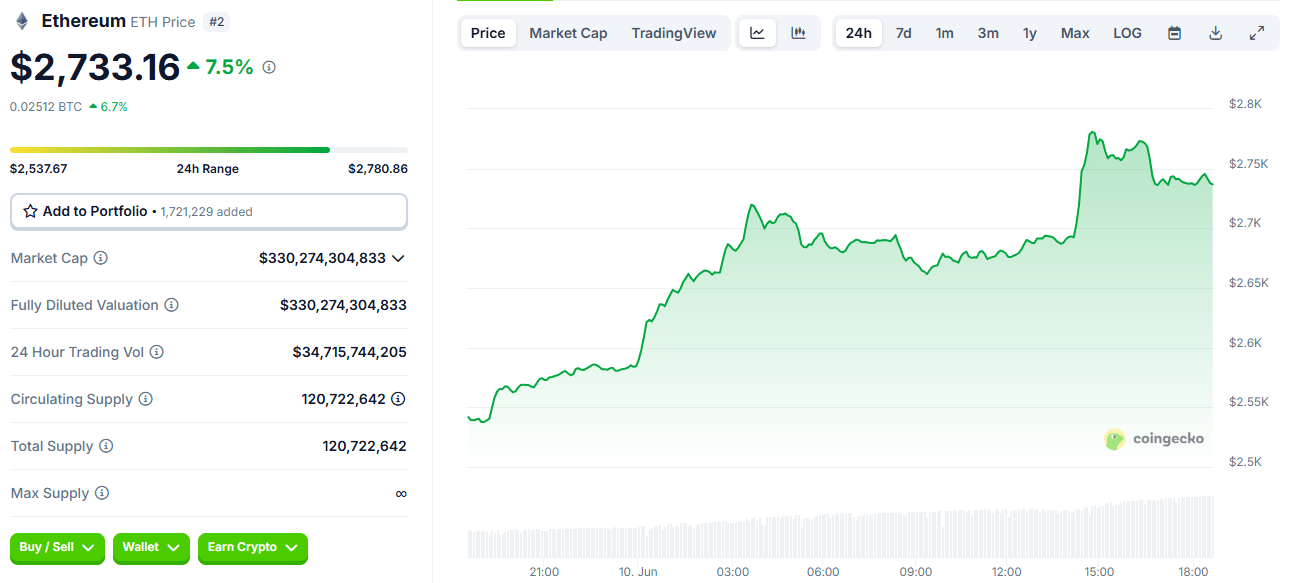Click the 0.02512 BTC value
Screen dimensions: 1291x583
coord(46,106)
